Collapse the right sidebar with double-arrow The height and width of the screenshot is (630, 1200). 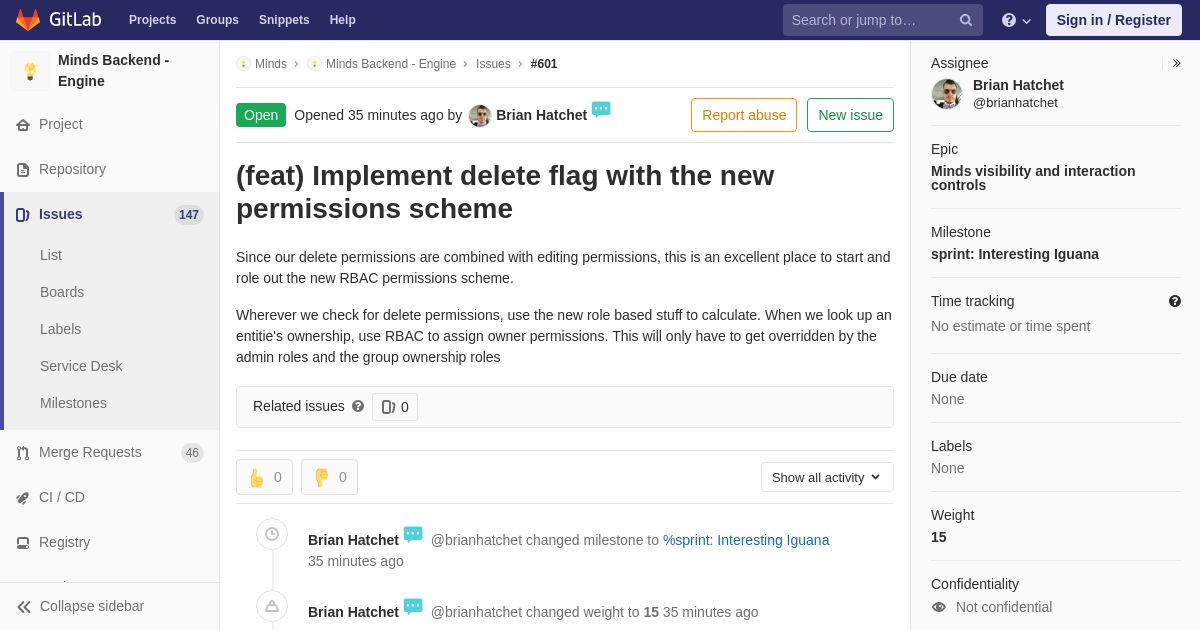(1176, 63)
